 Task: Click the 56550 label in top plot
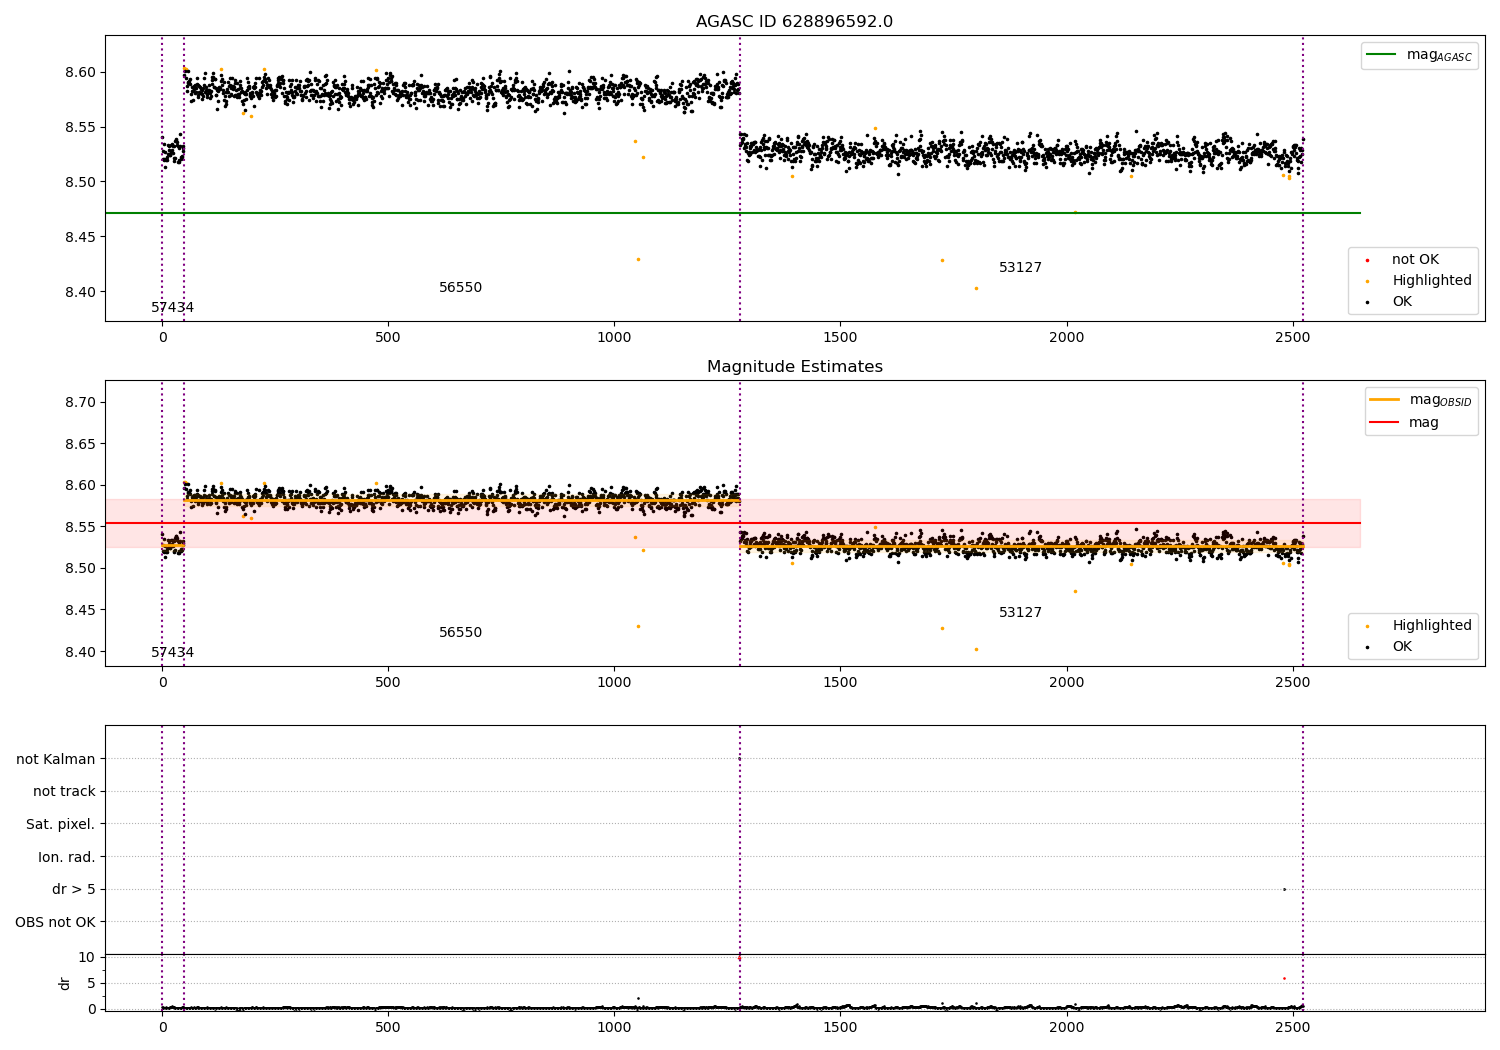[x=460, y=288]
